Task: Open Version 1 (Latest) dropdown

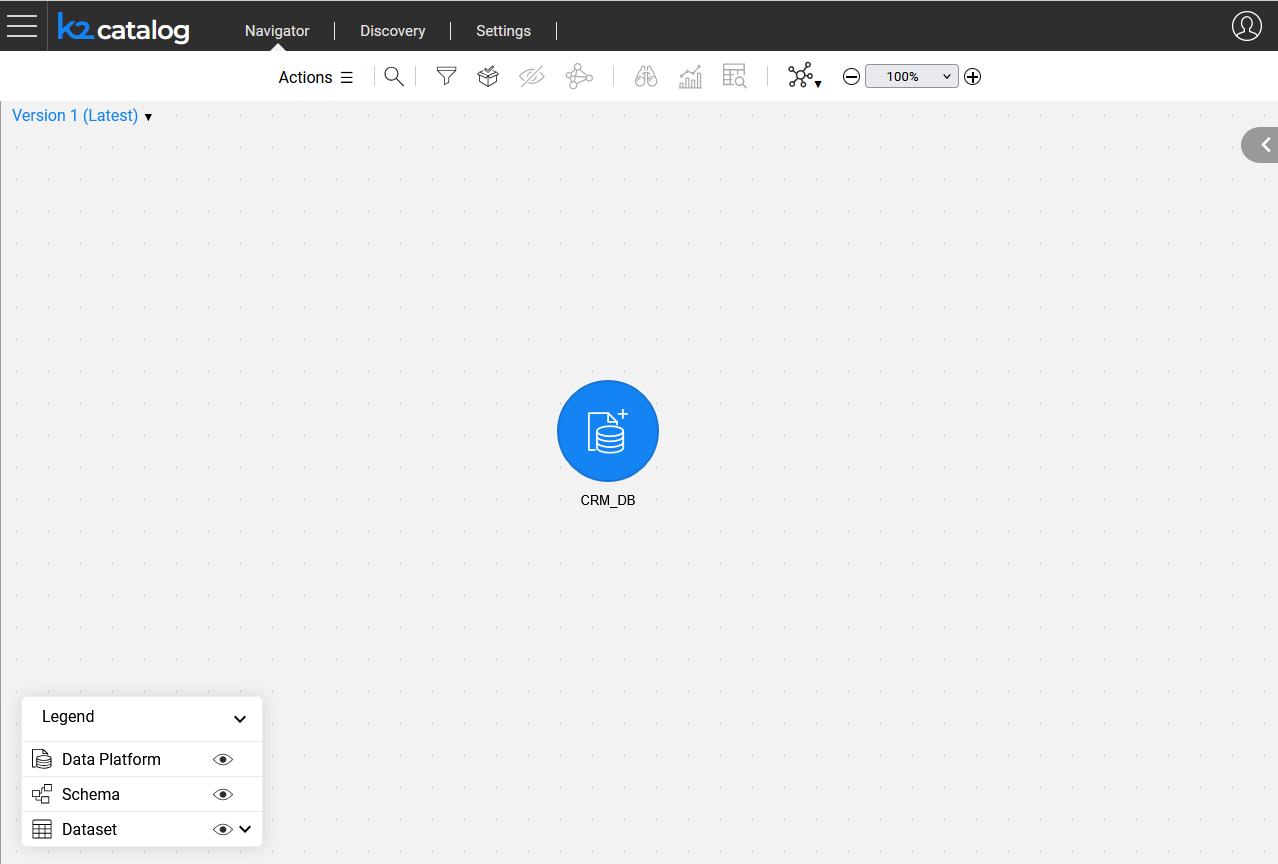Action: pyautogui.click(x=82, y=116)
